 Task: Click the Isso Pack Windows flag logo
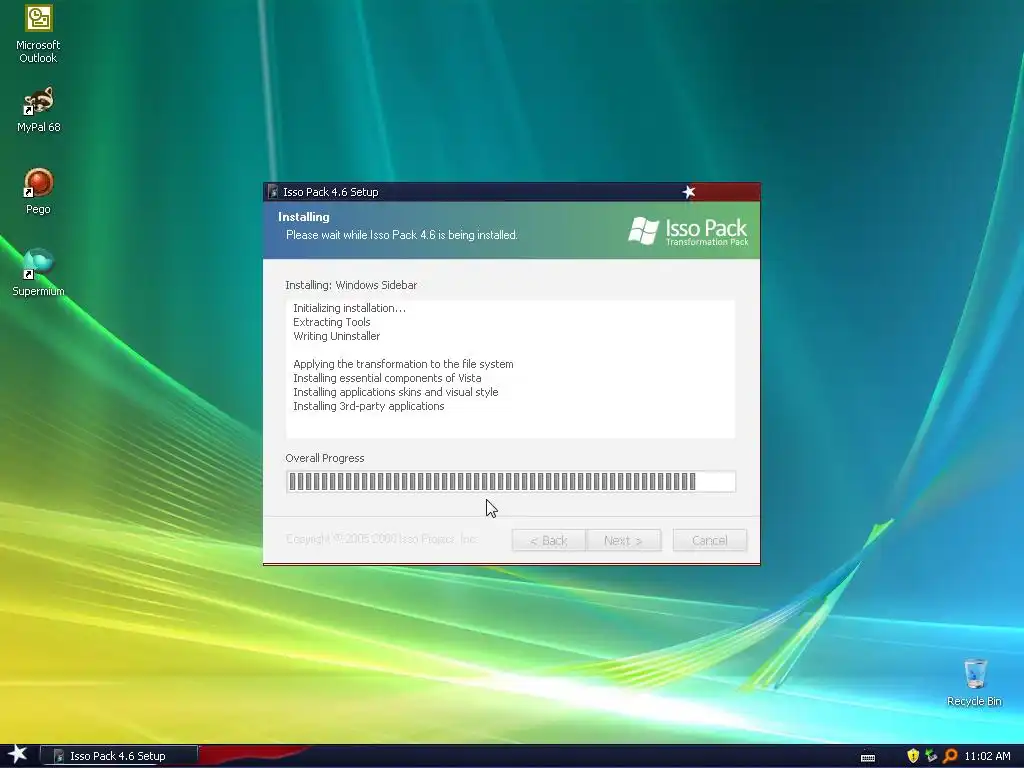pos(643,231)
